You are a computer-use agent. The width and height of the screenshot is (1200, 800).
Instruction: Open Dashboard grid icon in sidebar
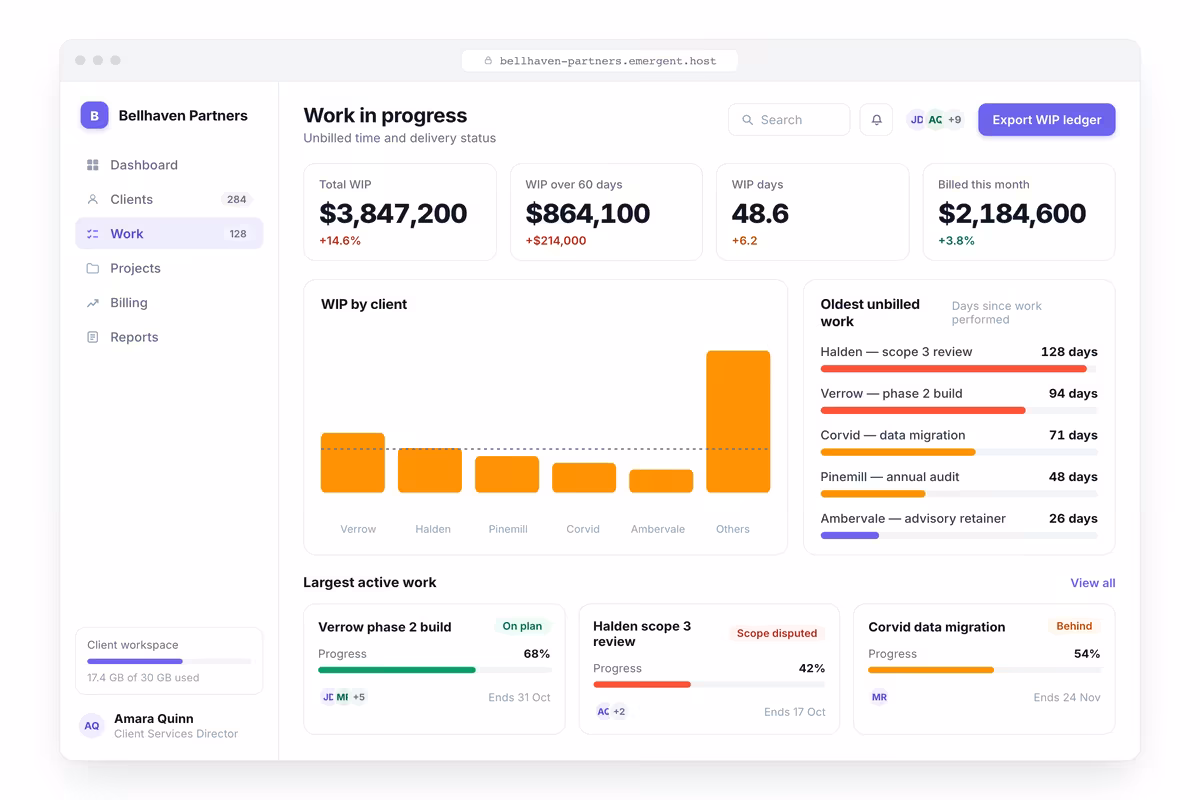(93, 165)
